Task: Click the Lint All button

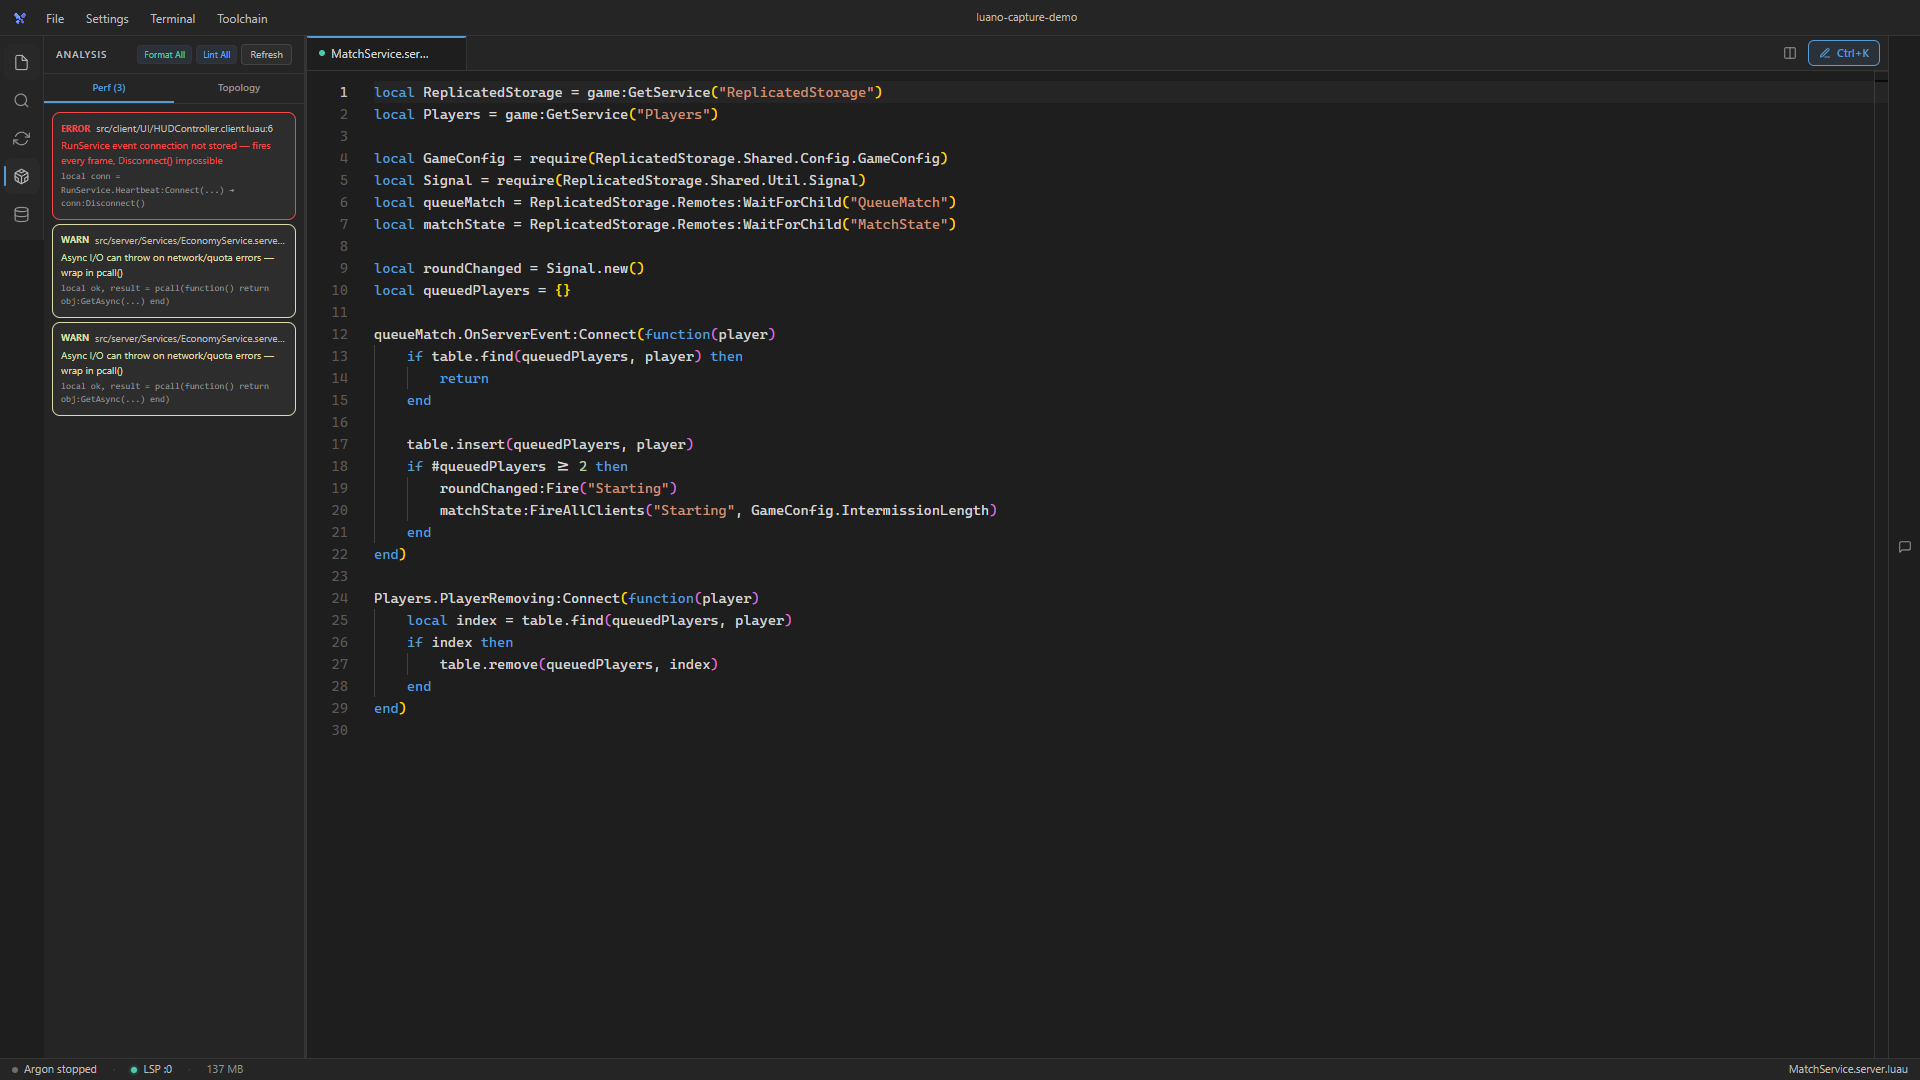Action: (216, 55)
